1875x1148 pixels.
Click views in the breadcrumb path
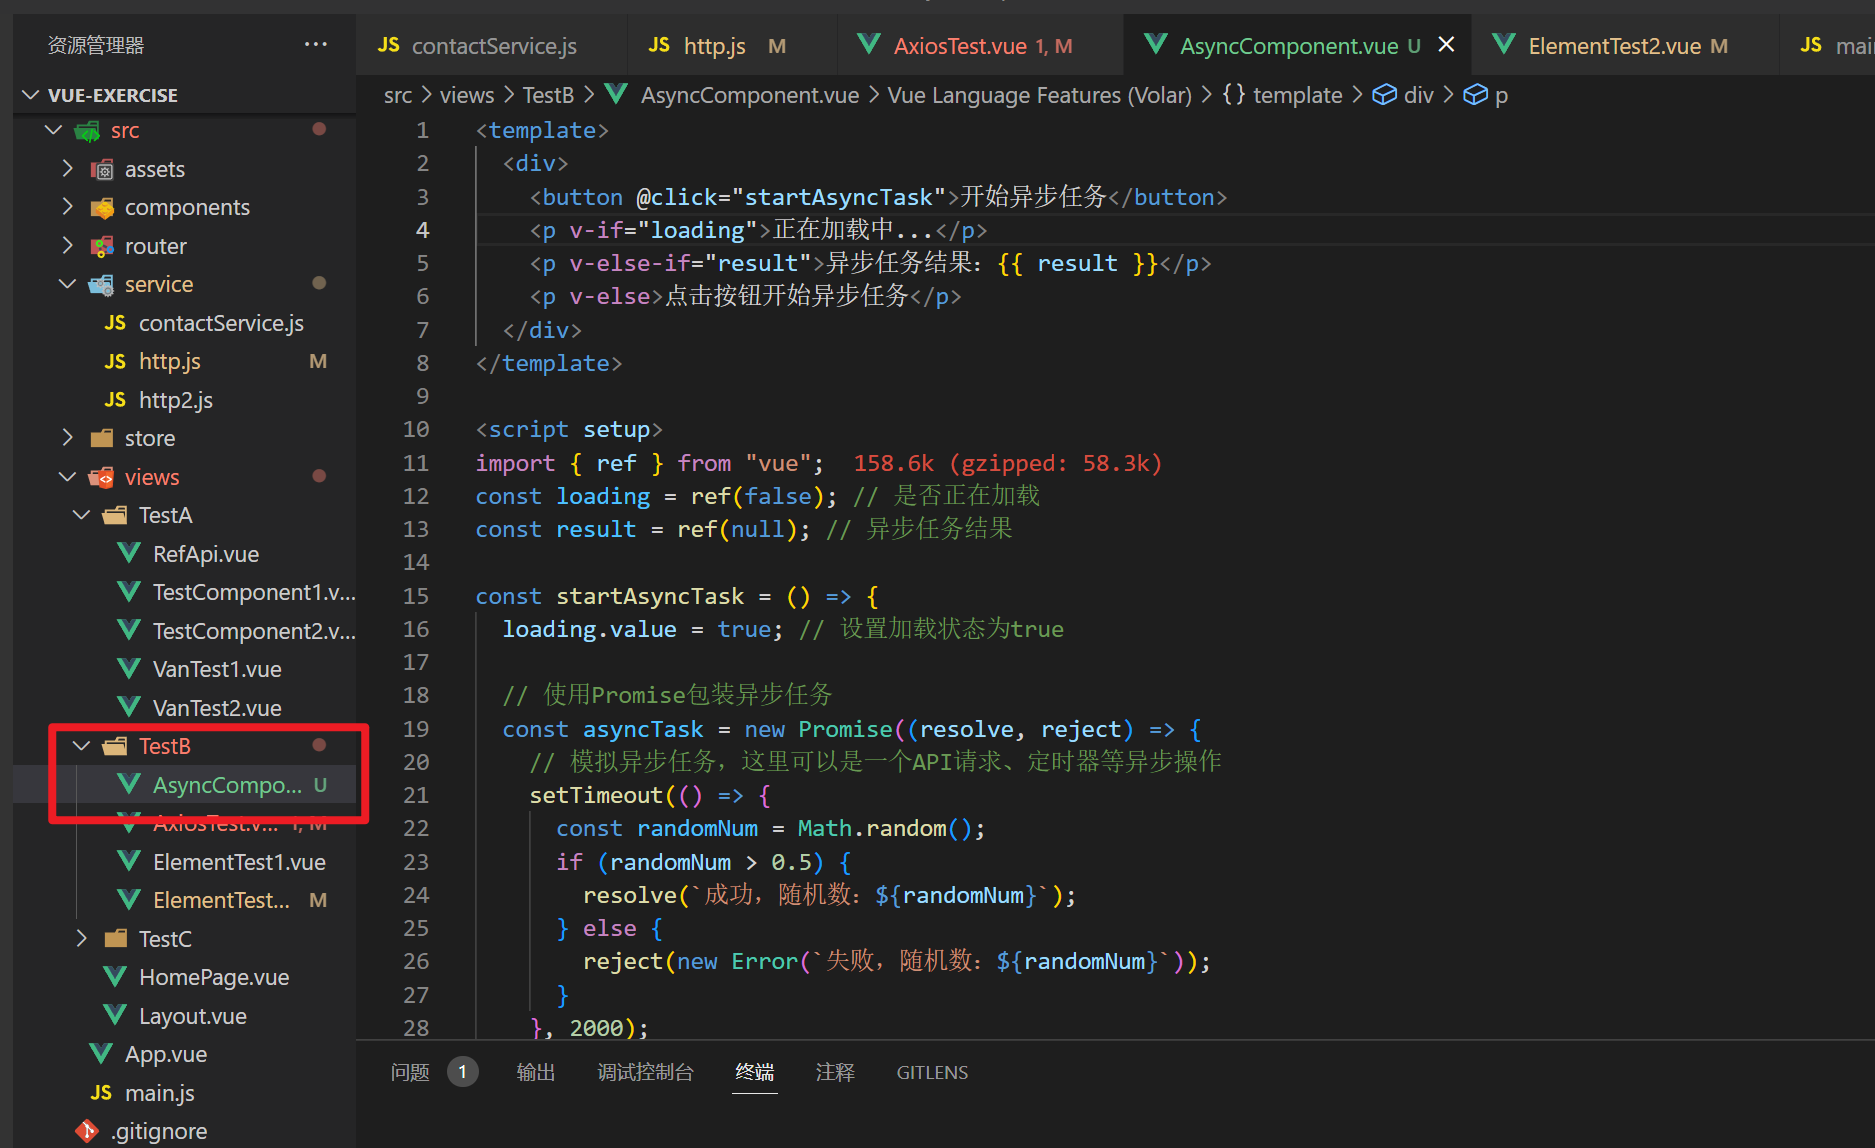(467, 95)
